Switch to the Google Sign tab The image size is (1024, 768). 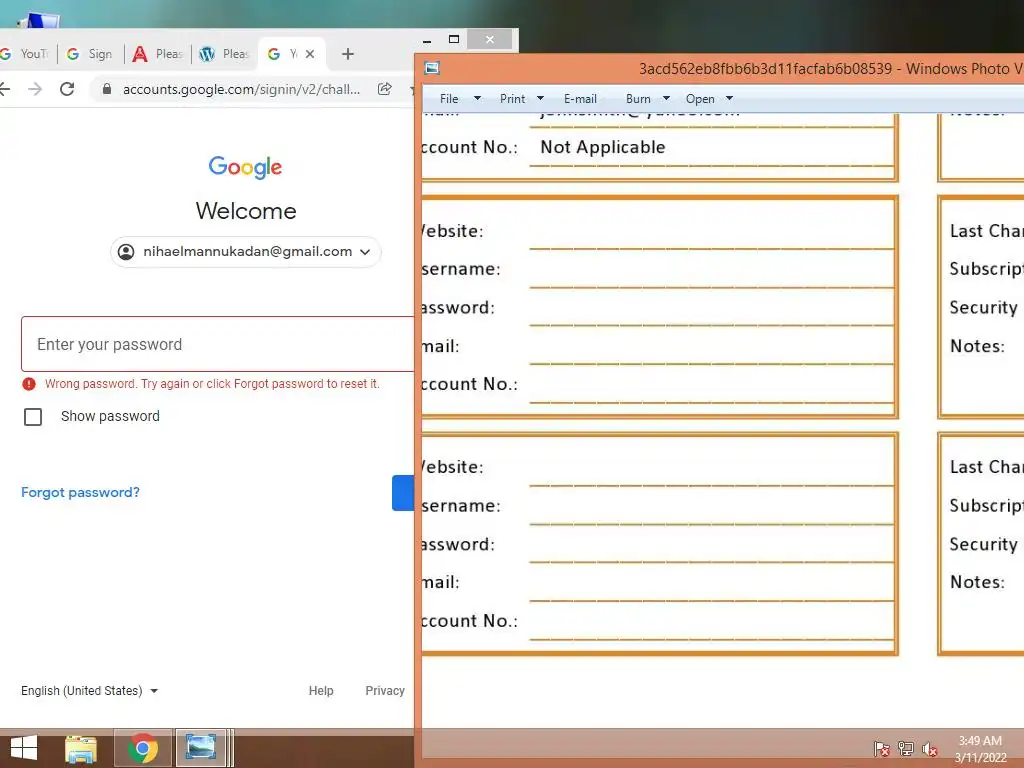pos(90,54)
